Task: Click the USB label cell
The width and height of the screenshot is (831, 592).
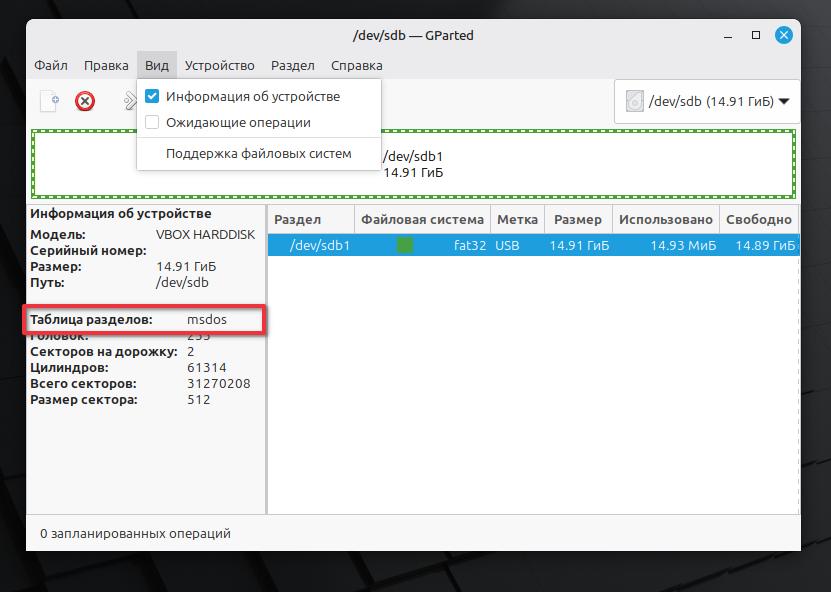Action: coord(507,245)
